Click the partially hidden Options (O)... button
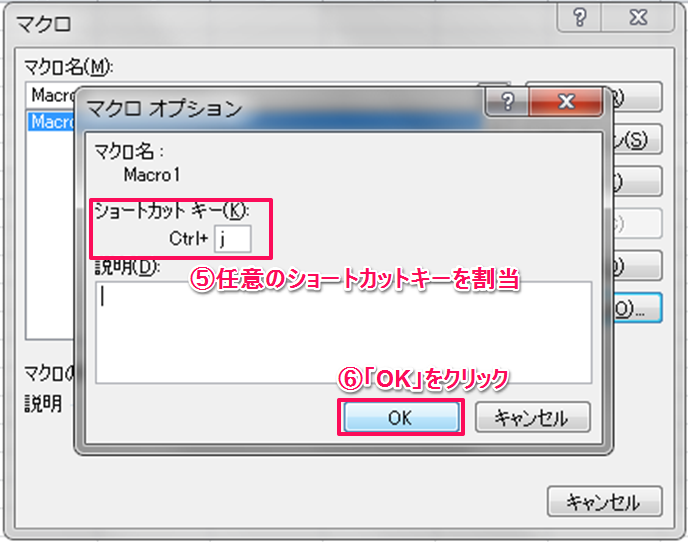This screenshot has height=542, width=688. [x=637, y=309]
